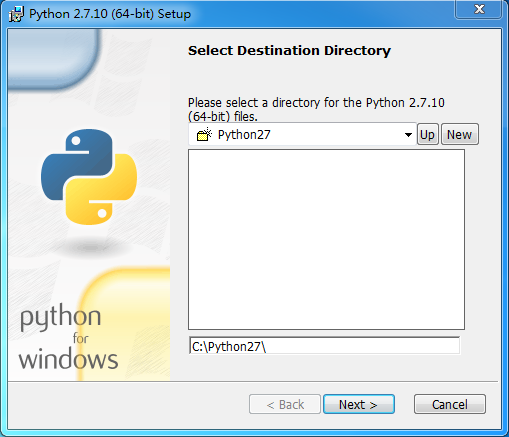Click the Select Destination Directory heading
This screenshot has height=437, width=509.
click(289, 51)
